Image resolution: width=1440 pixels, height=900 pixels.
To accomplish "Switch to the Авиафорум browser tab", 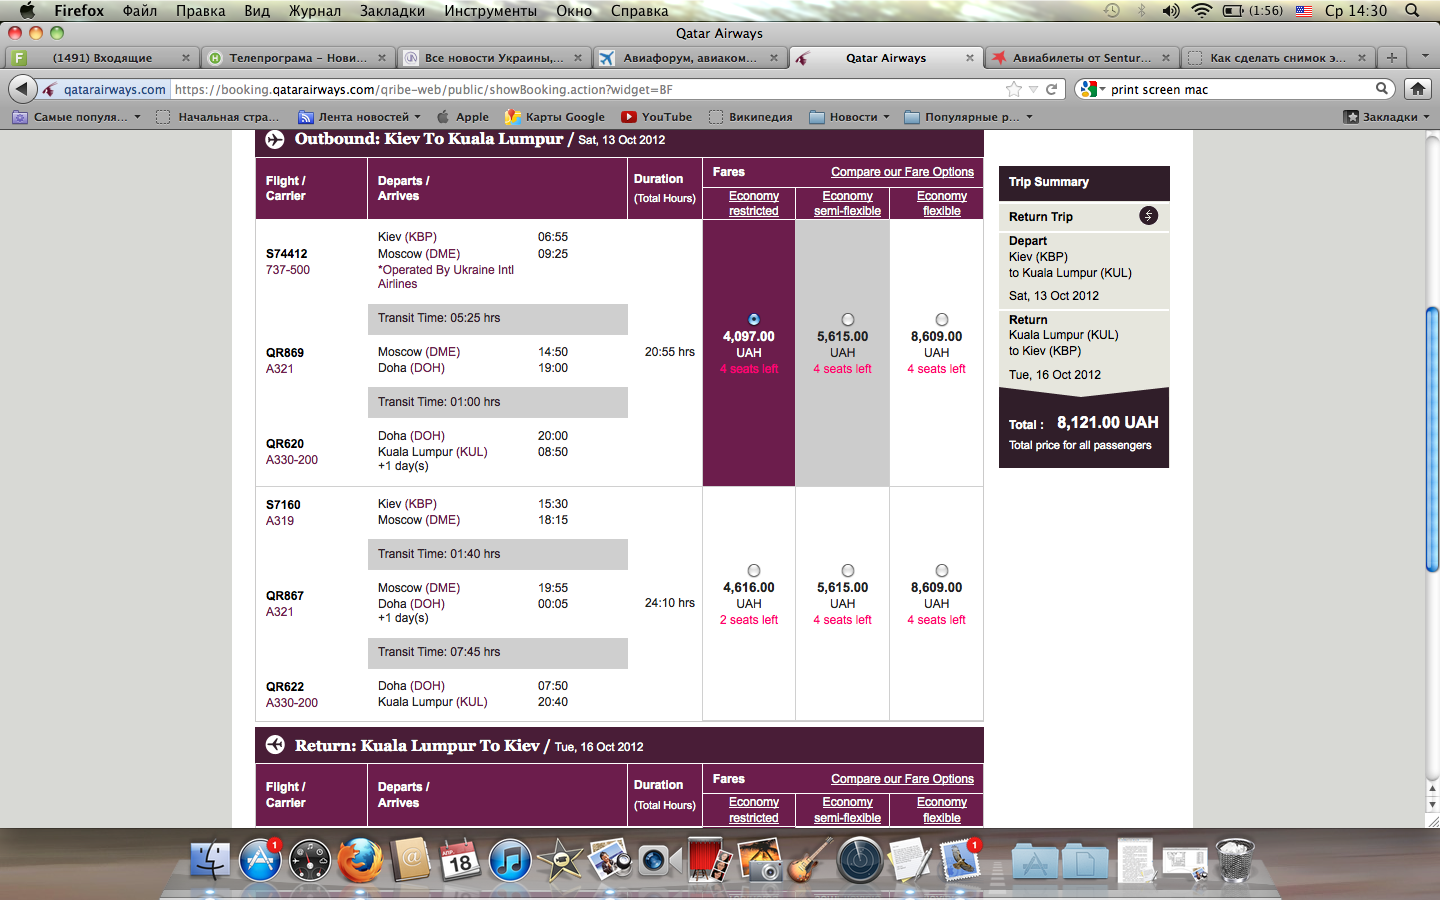I will tap(688, 58).
